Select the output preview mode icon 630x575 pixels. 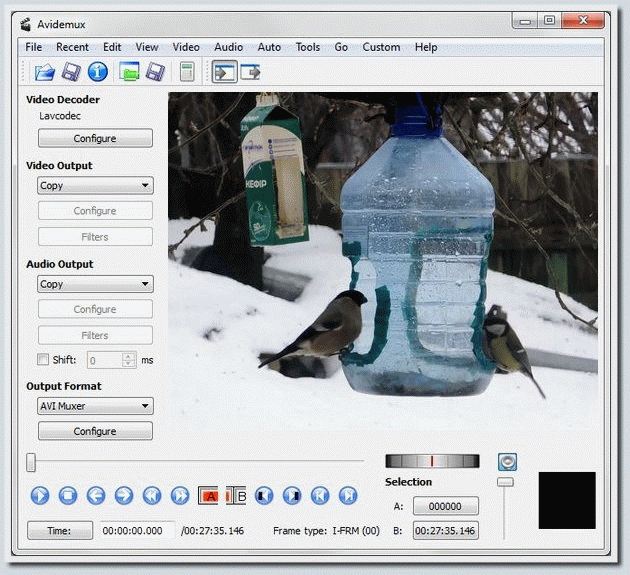250,72
